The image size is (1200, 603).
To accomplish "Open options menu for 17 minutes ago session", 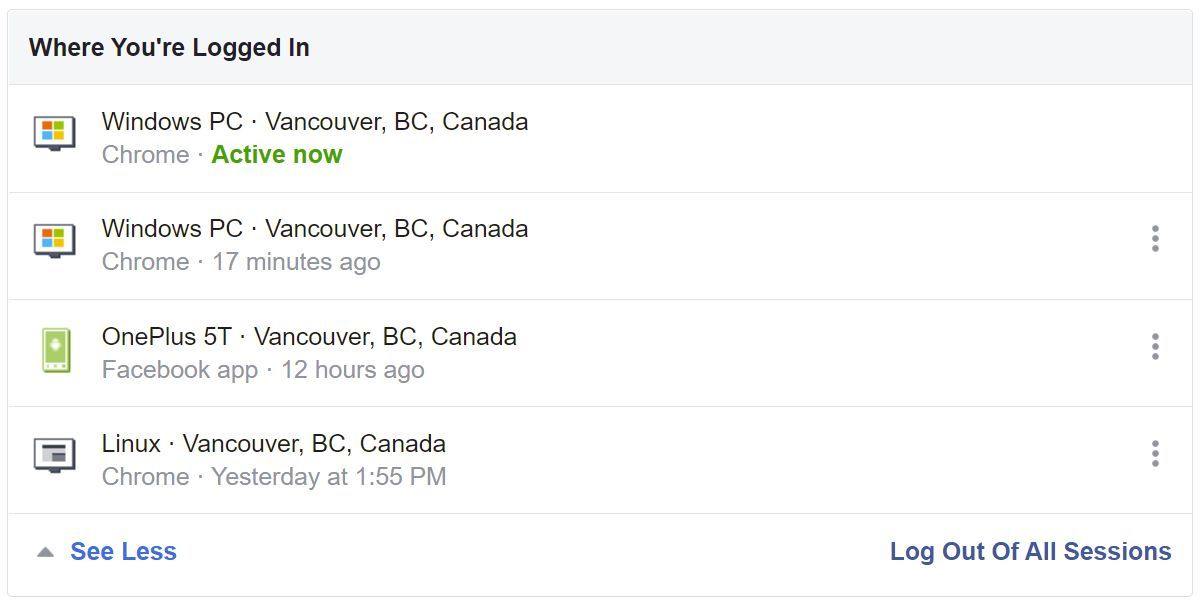I will 1155,239.
